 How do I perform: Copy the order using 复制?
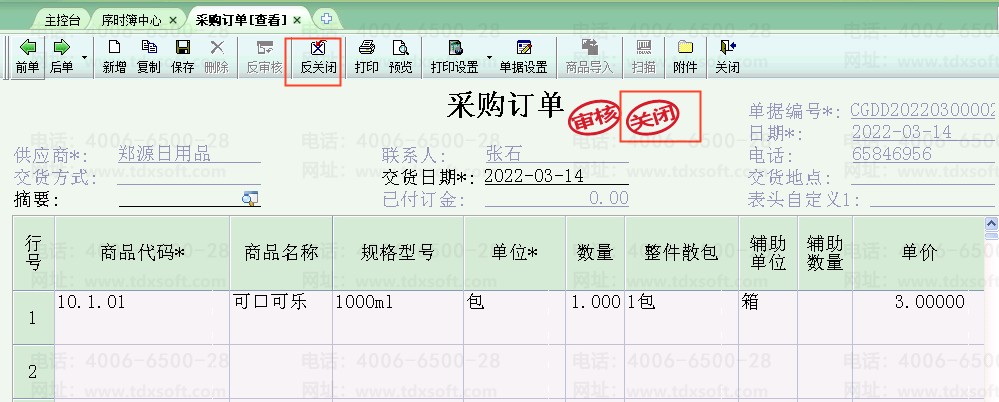tap(148, 57)
